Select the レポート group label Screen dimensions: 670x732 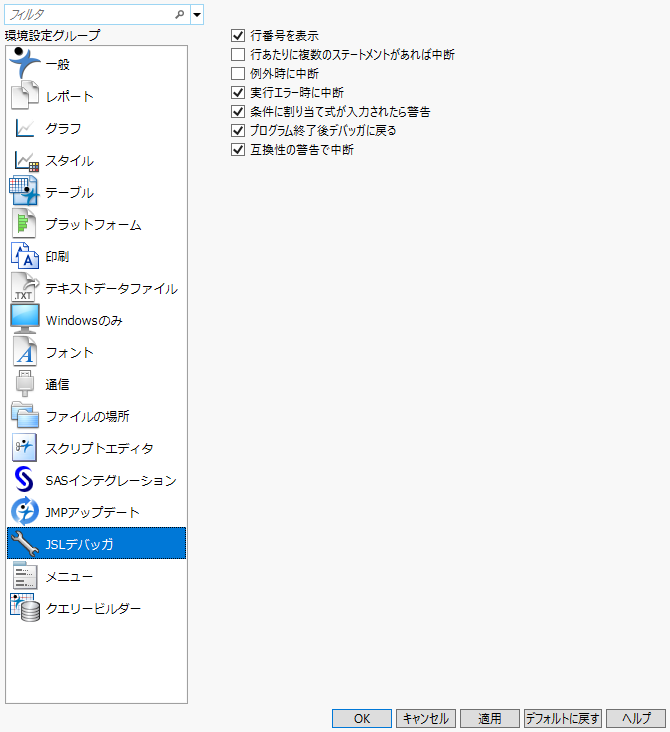pyautogui.click(x=70, y=96)
